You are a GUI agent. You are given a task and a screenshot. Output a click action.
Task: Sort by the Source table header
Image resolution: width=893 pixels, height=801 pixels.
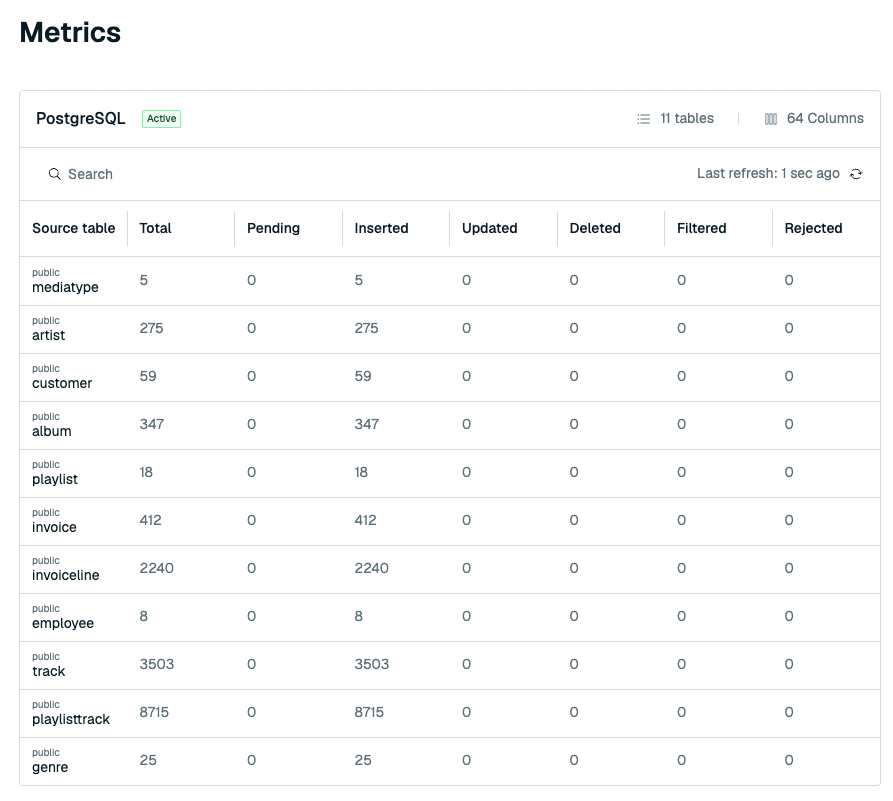click(x=73, y=228)
